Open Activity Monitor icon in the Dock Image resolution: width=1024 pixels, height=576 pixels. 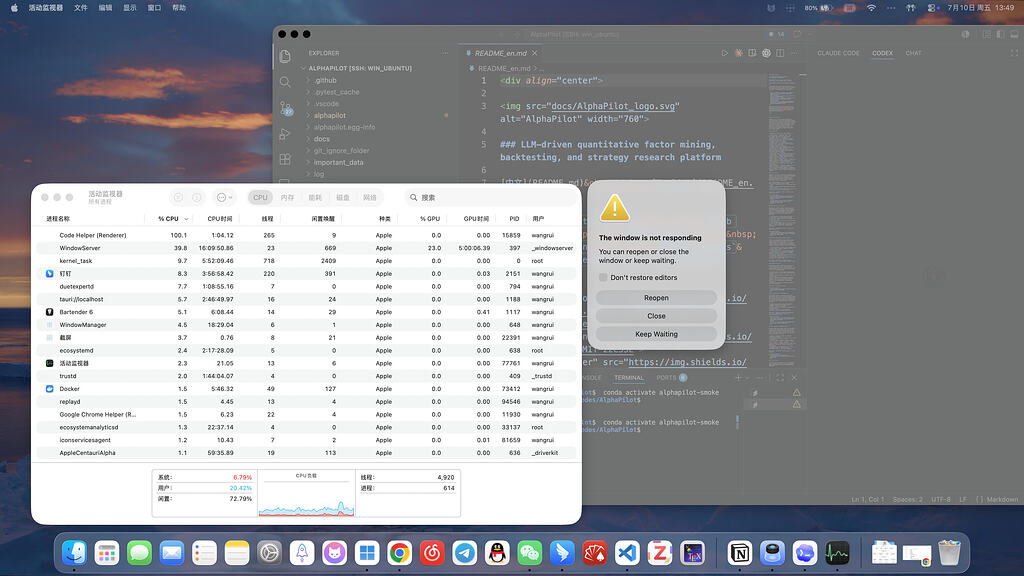pyautogui.click(x=837, y=553)
